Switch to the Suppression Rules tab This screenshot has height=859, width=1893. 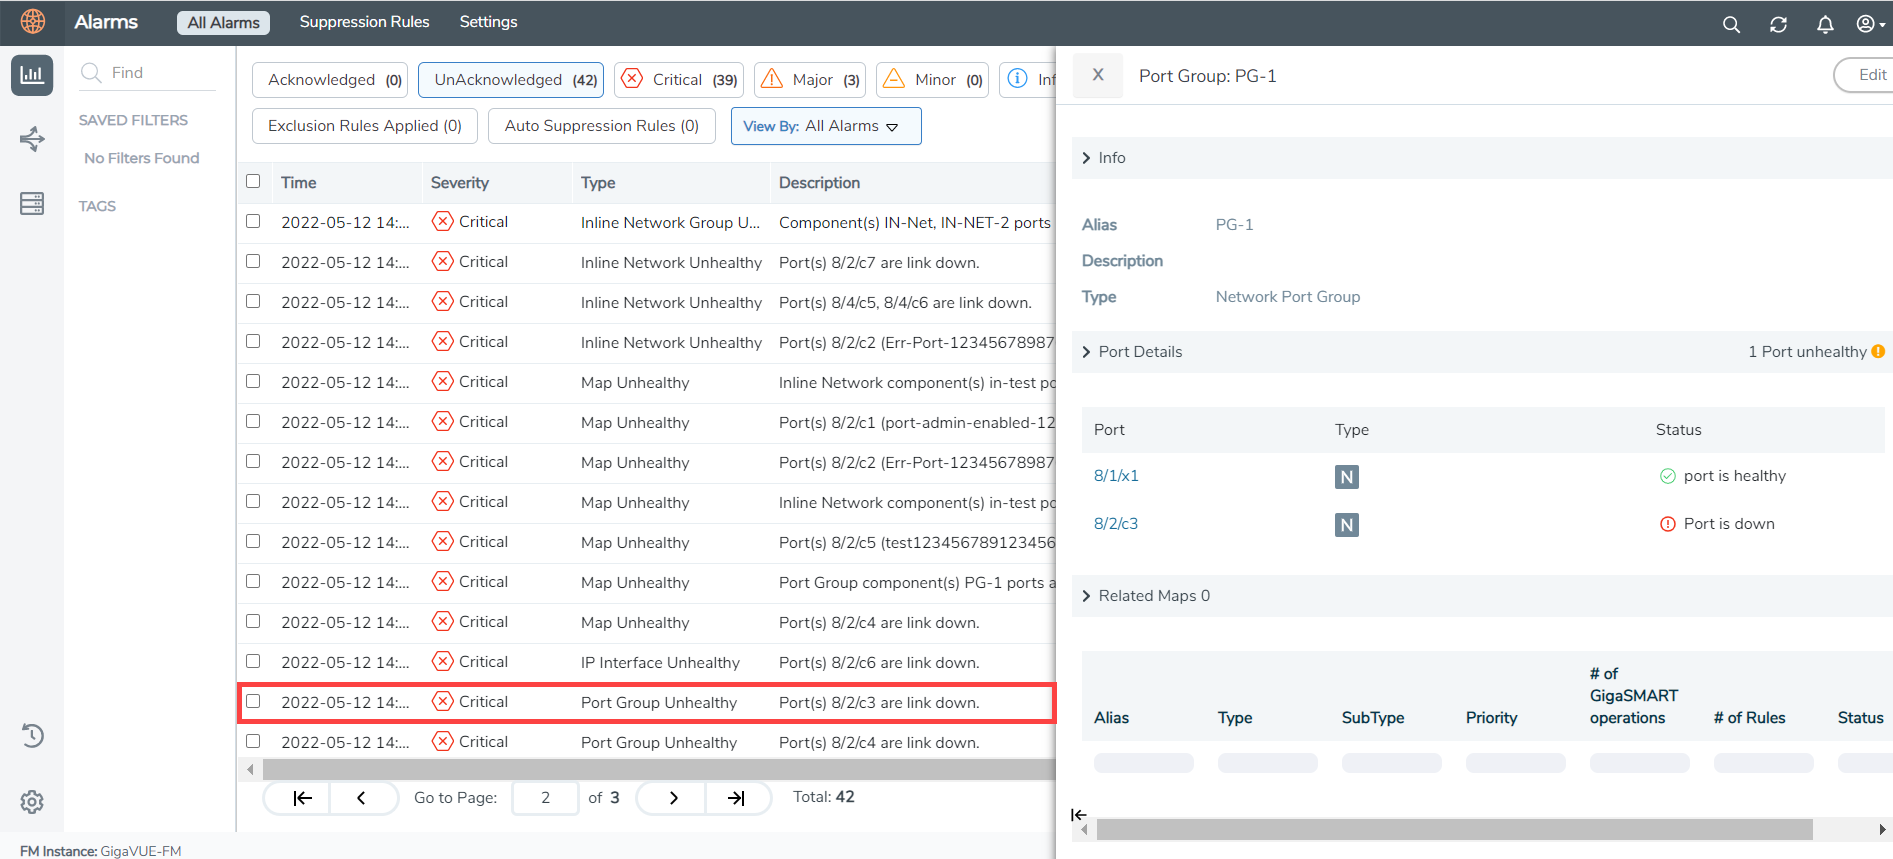pos(364,22)
